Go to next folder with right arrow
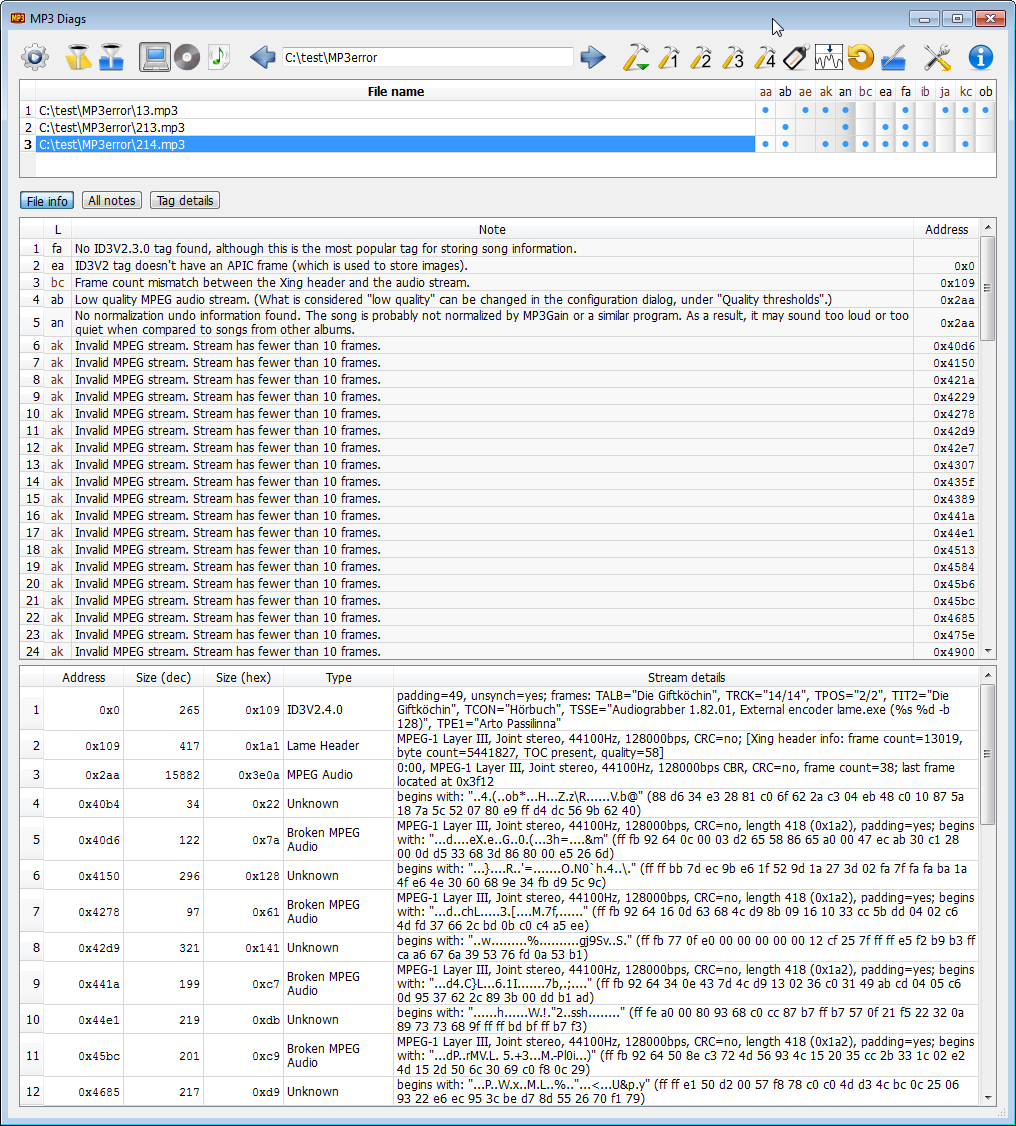This screenshot has height=1126, width=1016. 594,57
